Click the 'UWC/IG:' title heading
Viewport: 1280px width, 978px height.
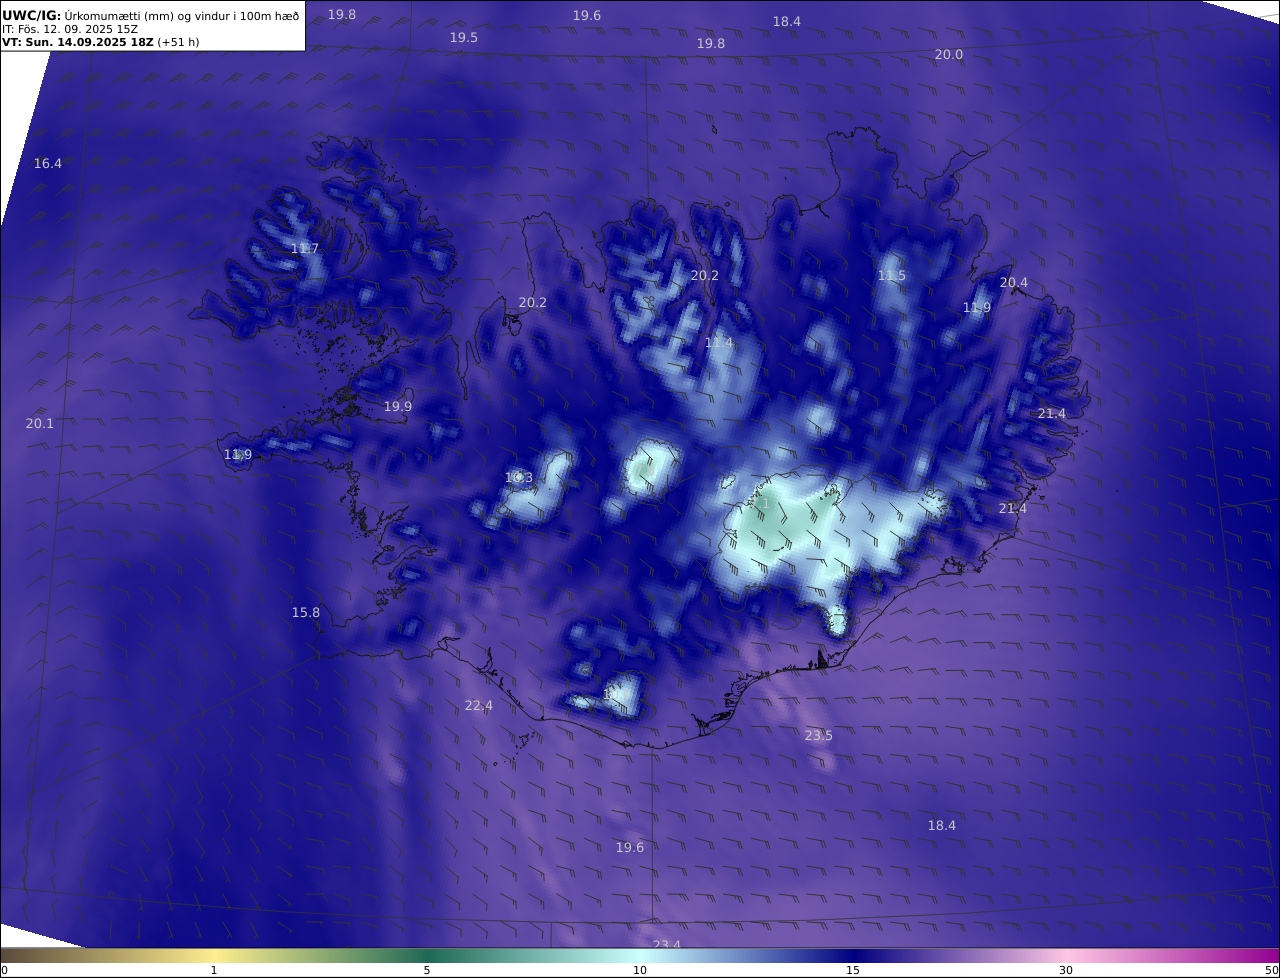(x=32, y=15)
